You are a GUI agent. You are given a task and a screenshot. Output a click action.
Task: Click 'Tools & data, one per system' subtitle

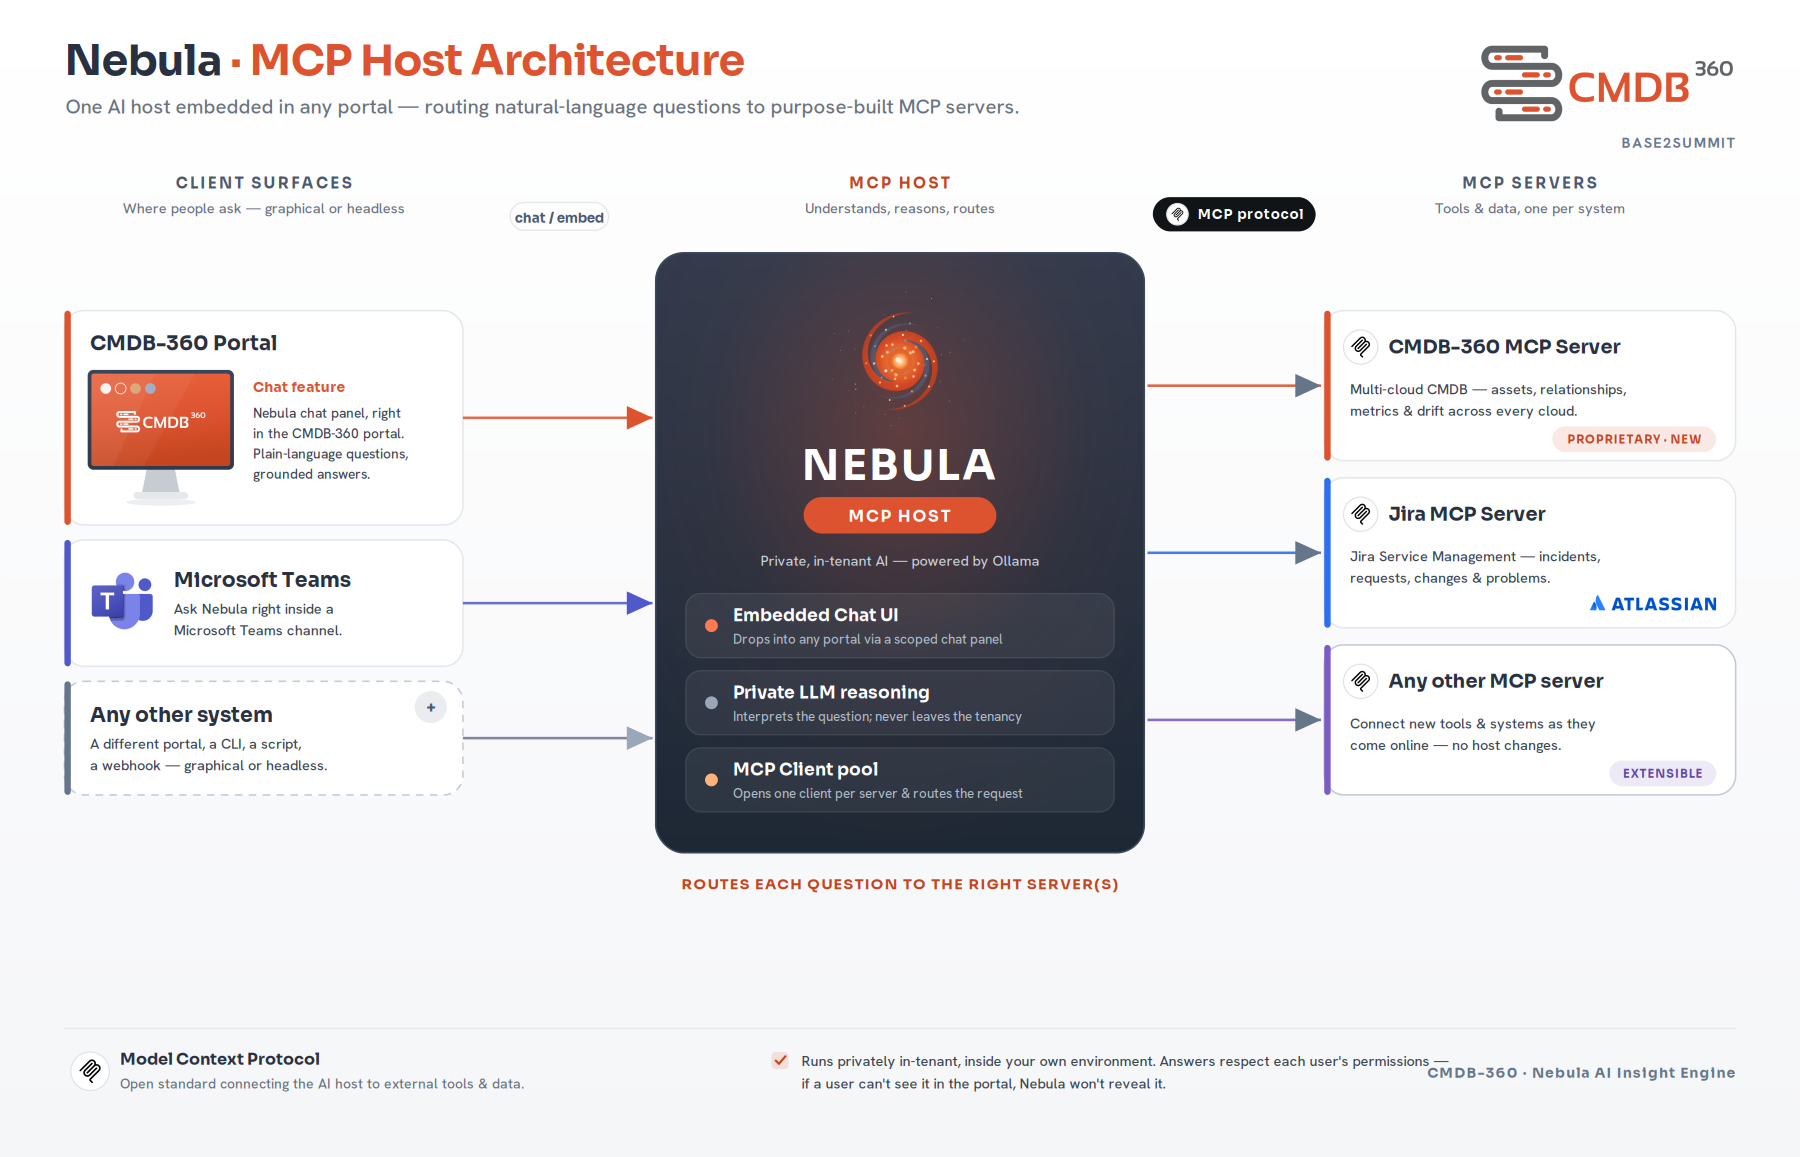click(x=1530, y=209)
